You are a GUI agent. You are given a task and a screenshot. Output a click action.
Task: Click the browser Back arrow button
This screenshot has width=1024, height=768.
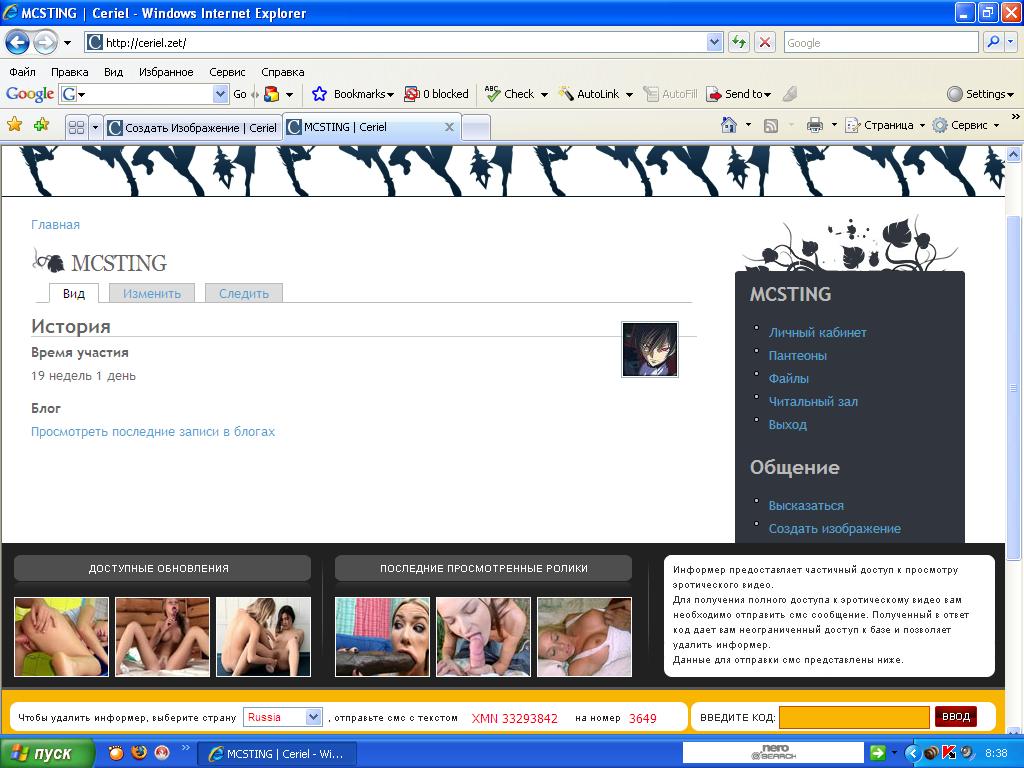(17, 43)
